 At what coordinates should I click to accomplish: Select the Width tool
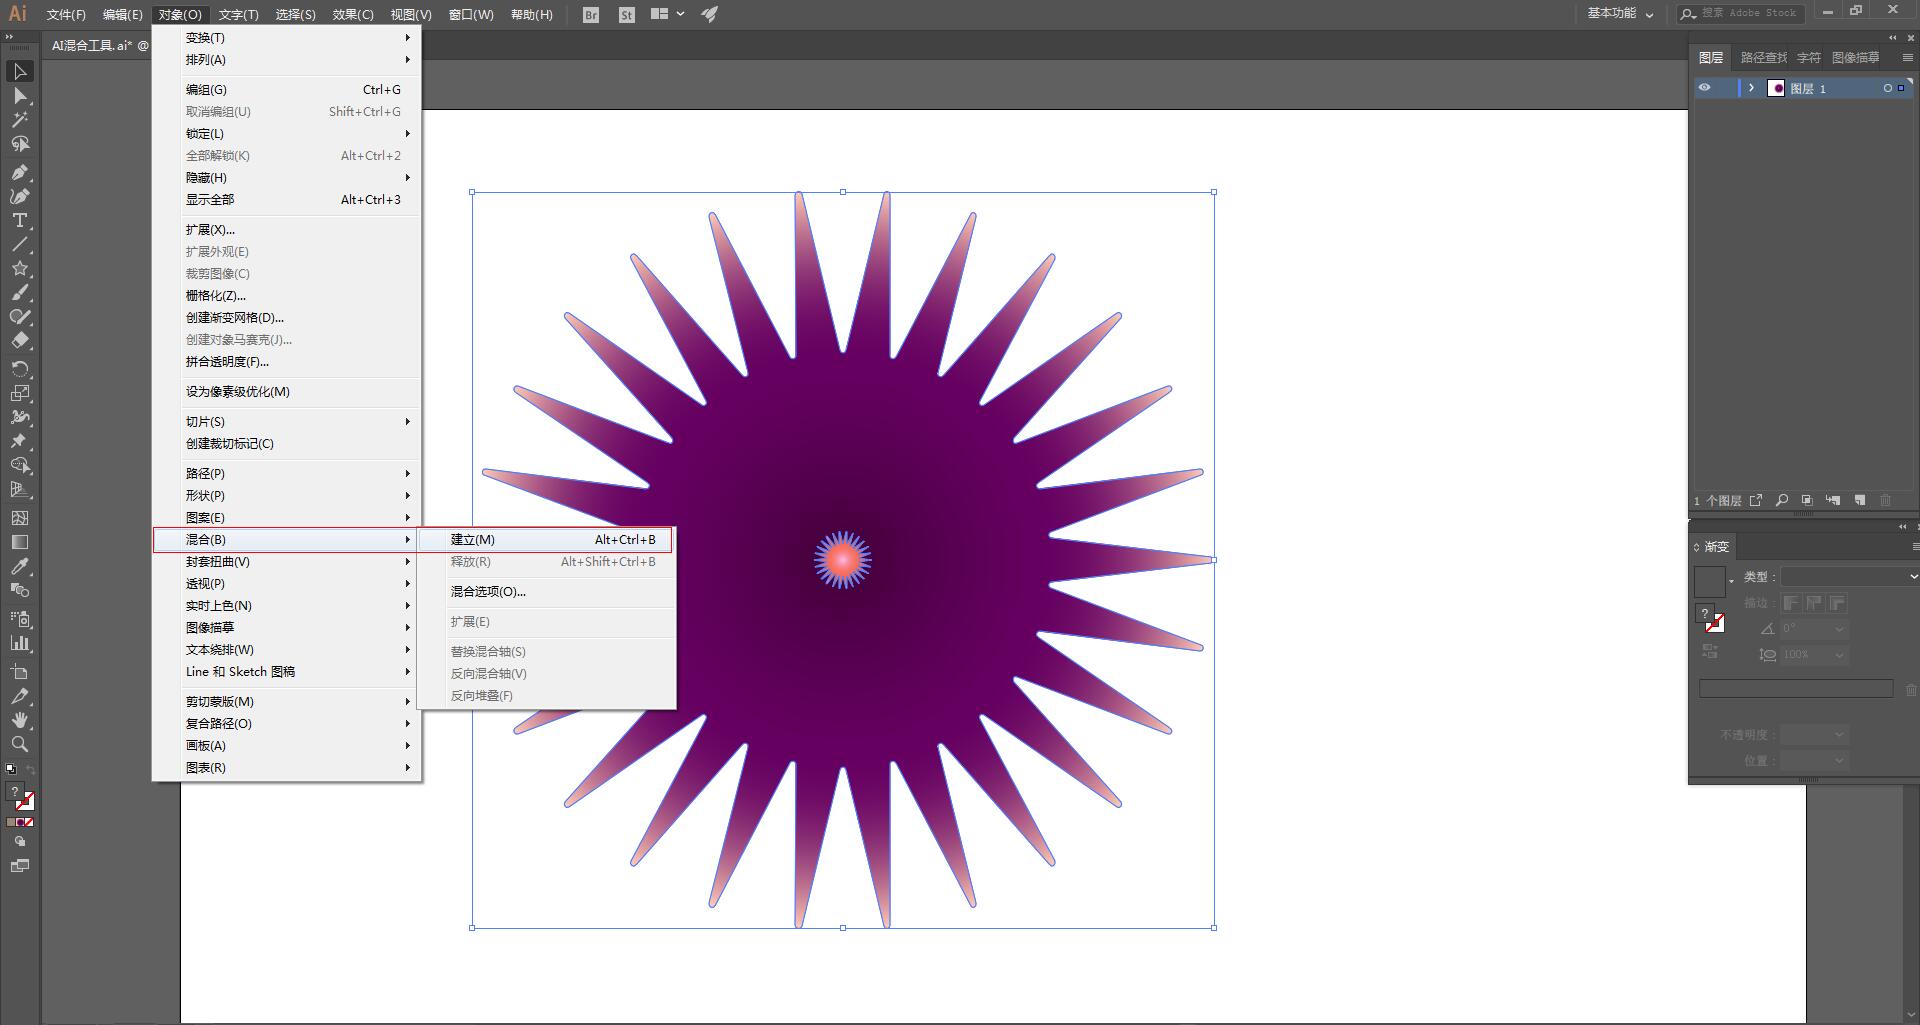coord(19,417)
